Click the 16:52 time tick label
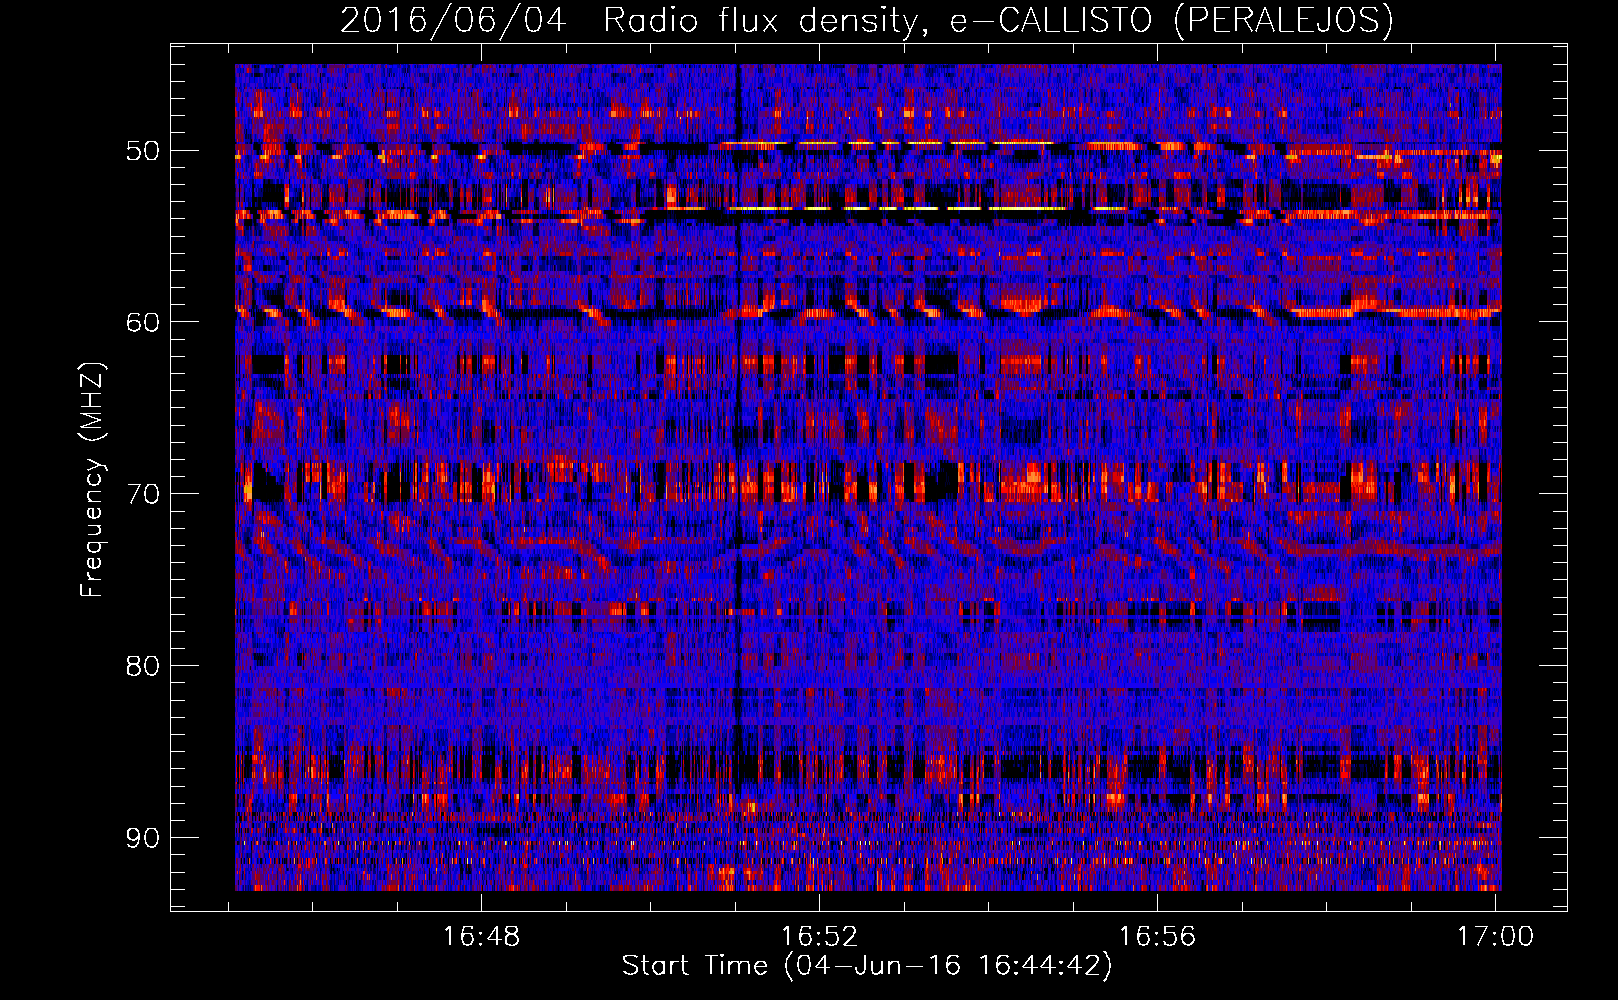1618x1000 pixels. click(820, 937)
